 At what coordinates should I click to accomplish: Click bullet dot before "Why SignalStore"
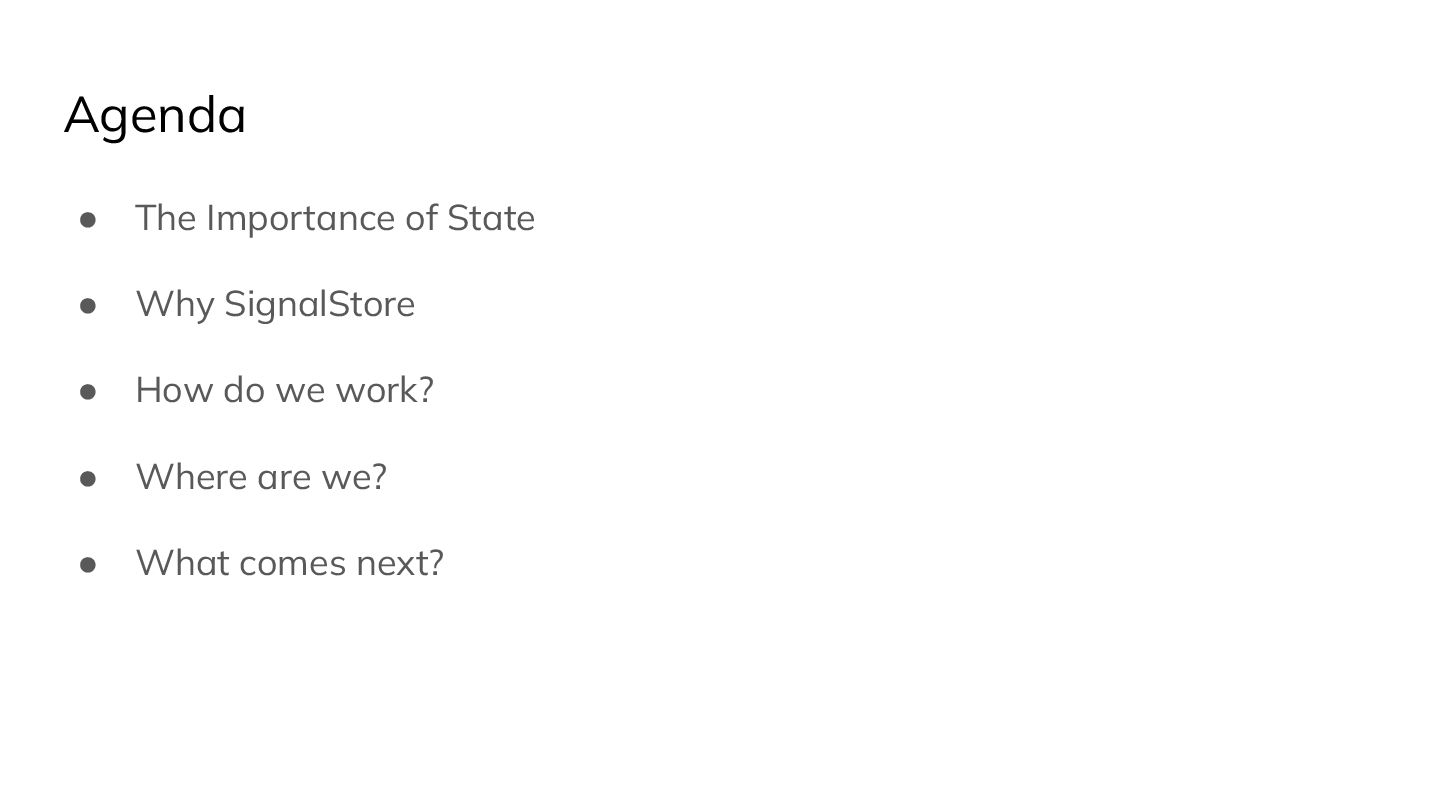point(88,305)
